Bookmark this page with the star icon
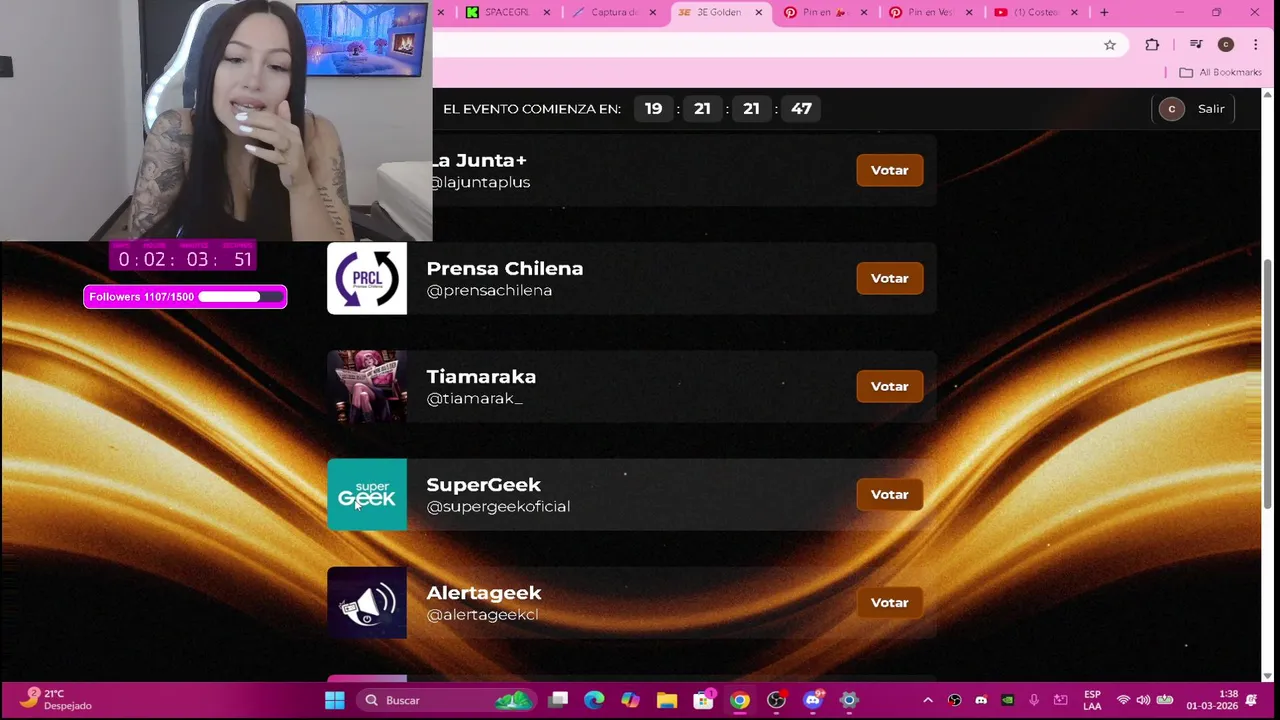Viewport: 1280px width, 720px height. (1110, 44)
